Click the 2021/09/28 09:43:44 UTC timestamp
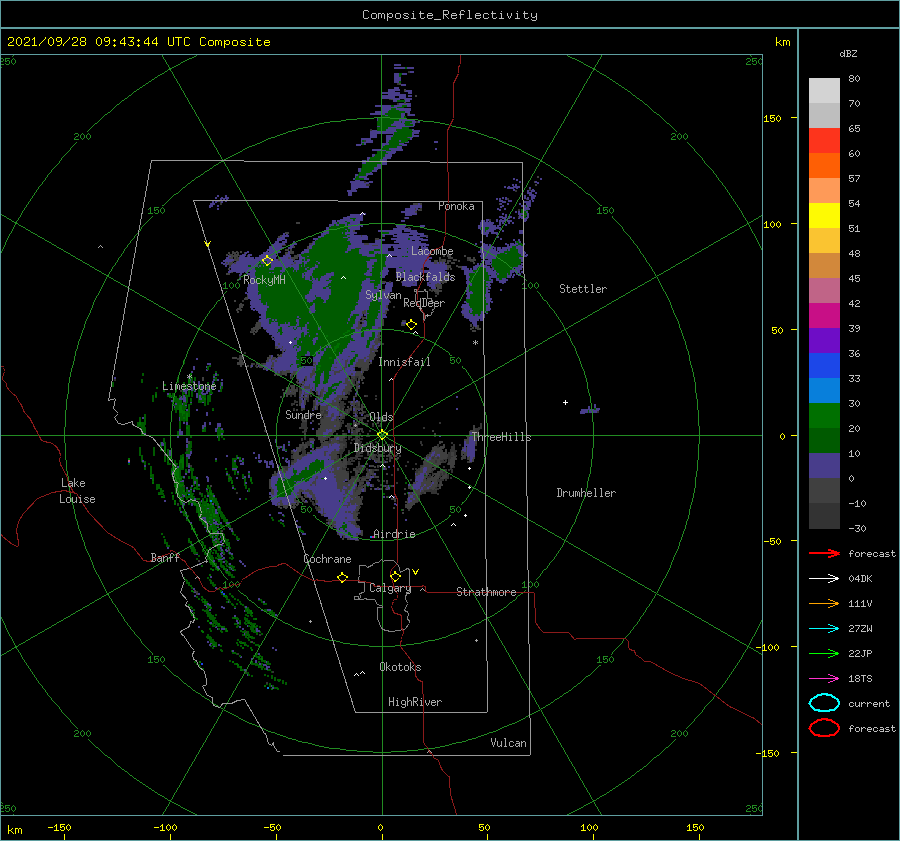Screen dimensions: 900x841 83,41
